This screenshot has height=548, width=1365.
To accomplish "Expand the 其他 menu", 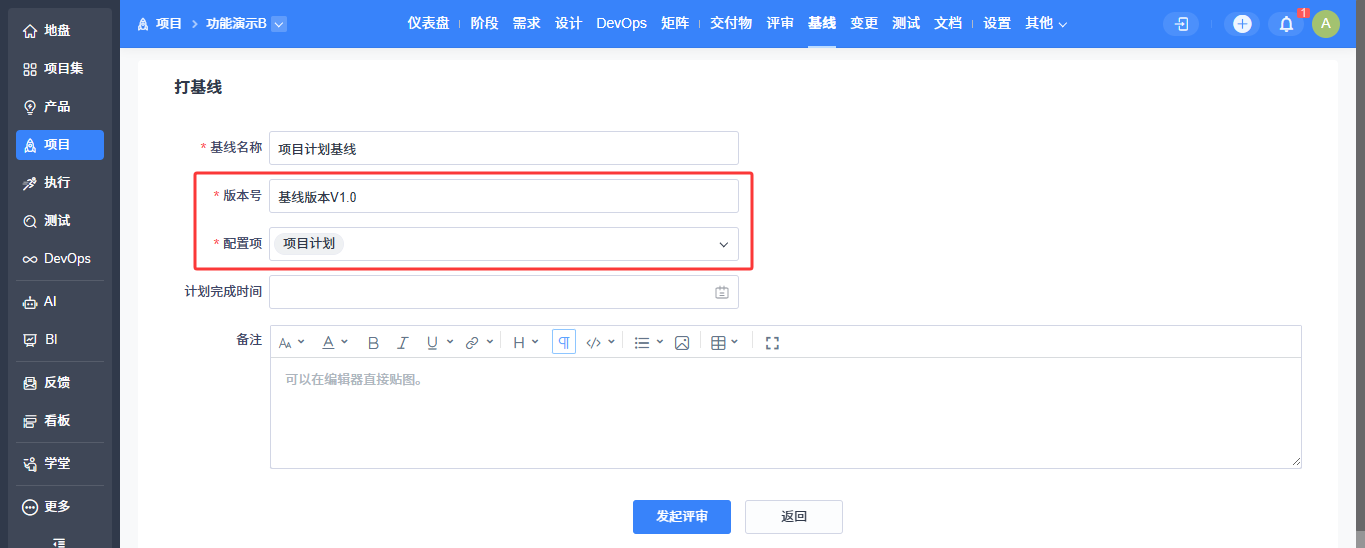I will (x=1046, y=23).
